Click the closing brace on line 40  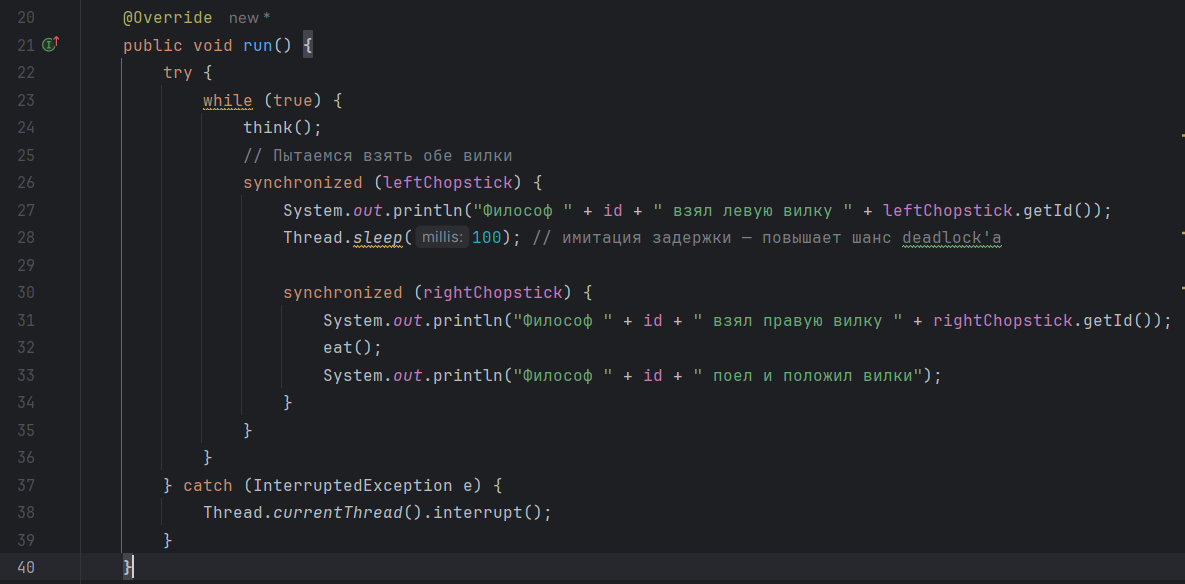[x=128, y=567]
